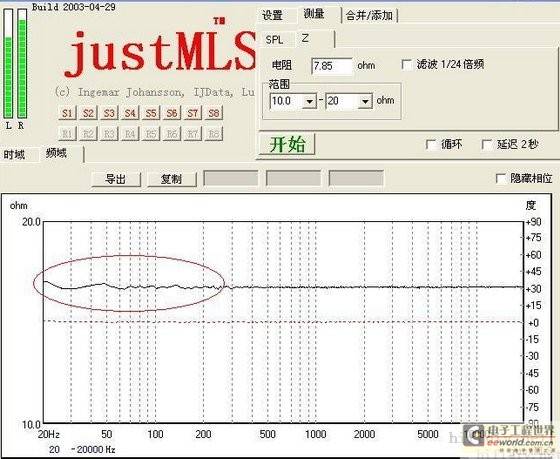This screenshot has height=459, width=560.
Task: Click the 20.0 ohm axis label
Action: coord(31,222)
